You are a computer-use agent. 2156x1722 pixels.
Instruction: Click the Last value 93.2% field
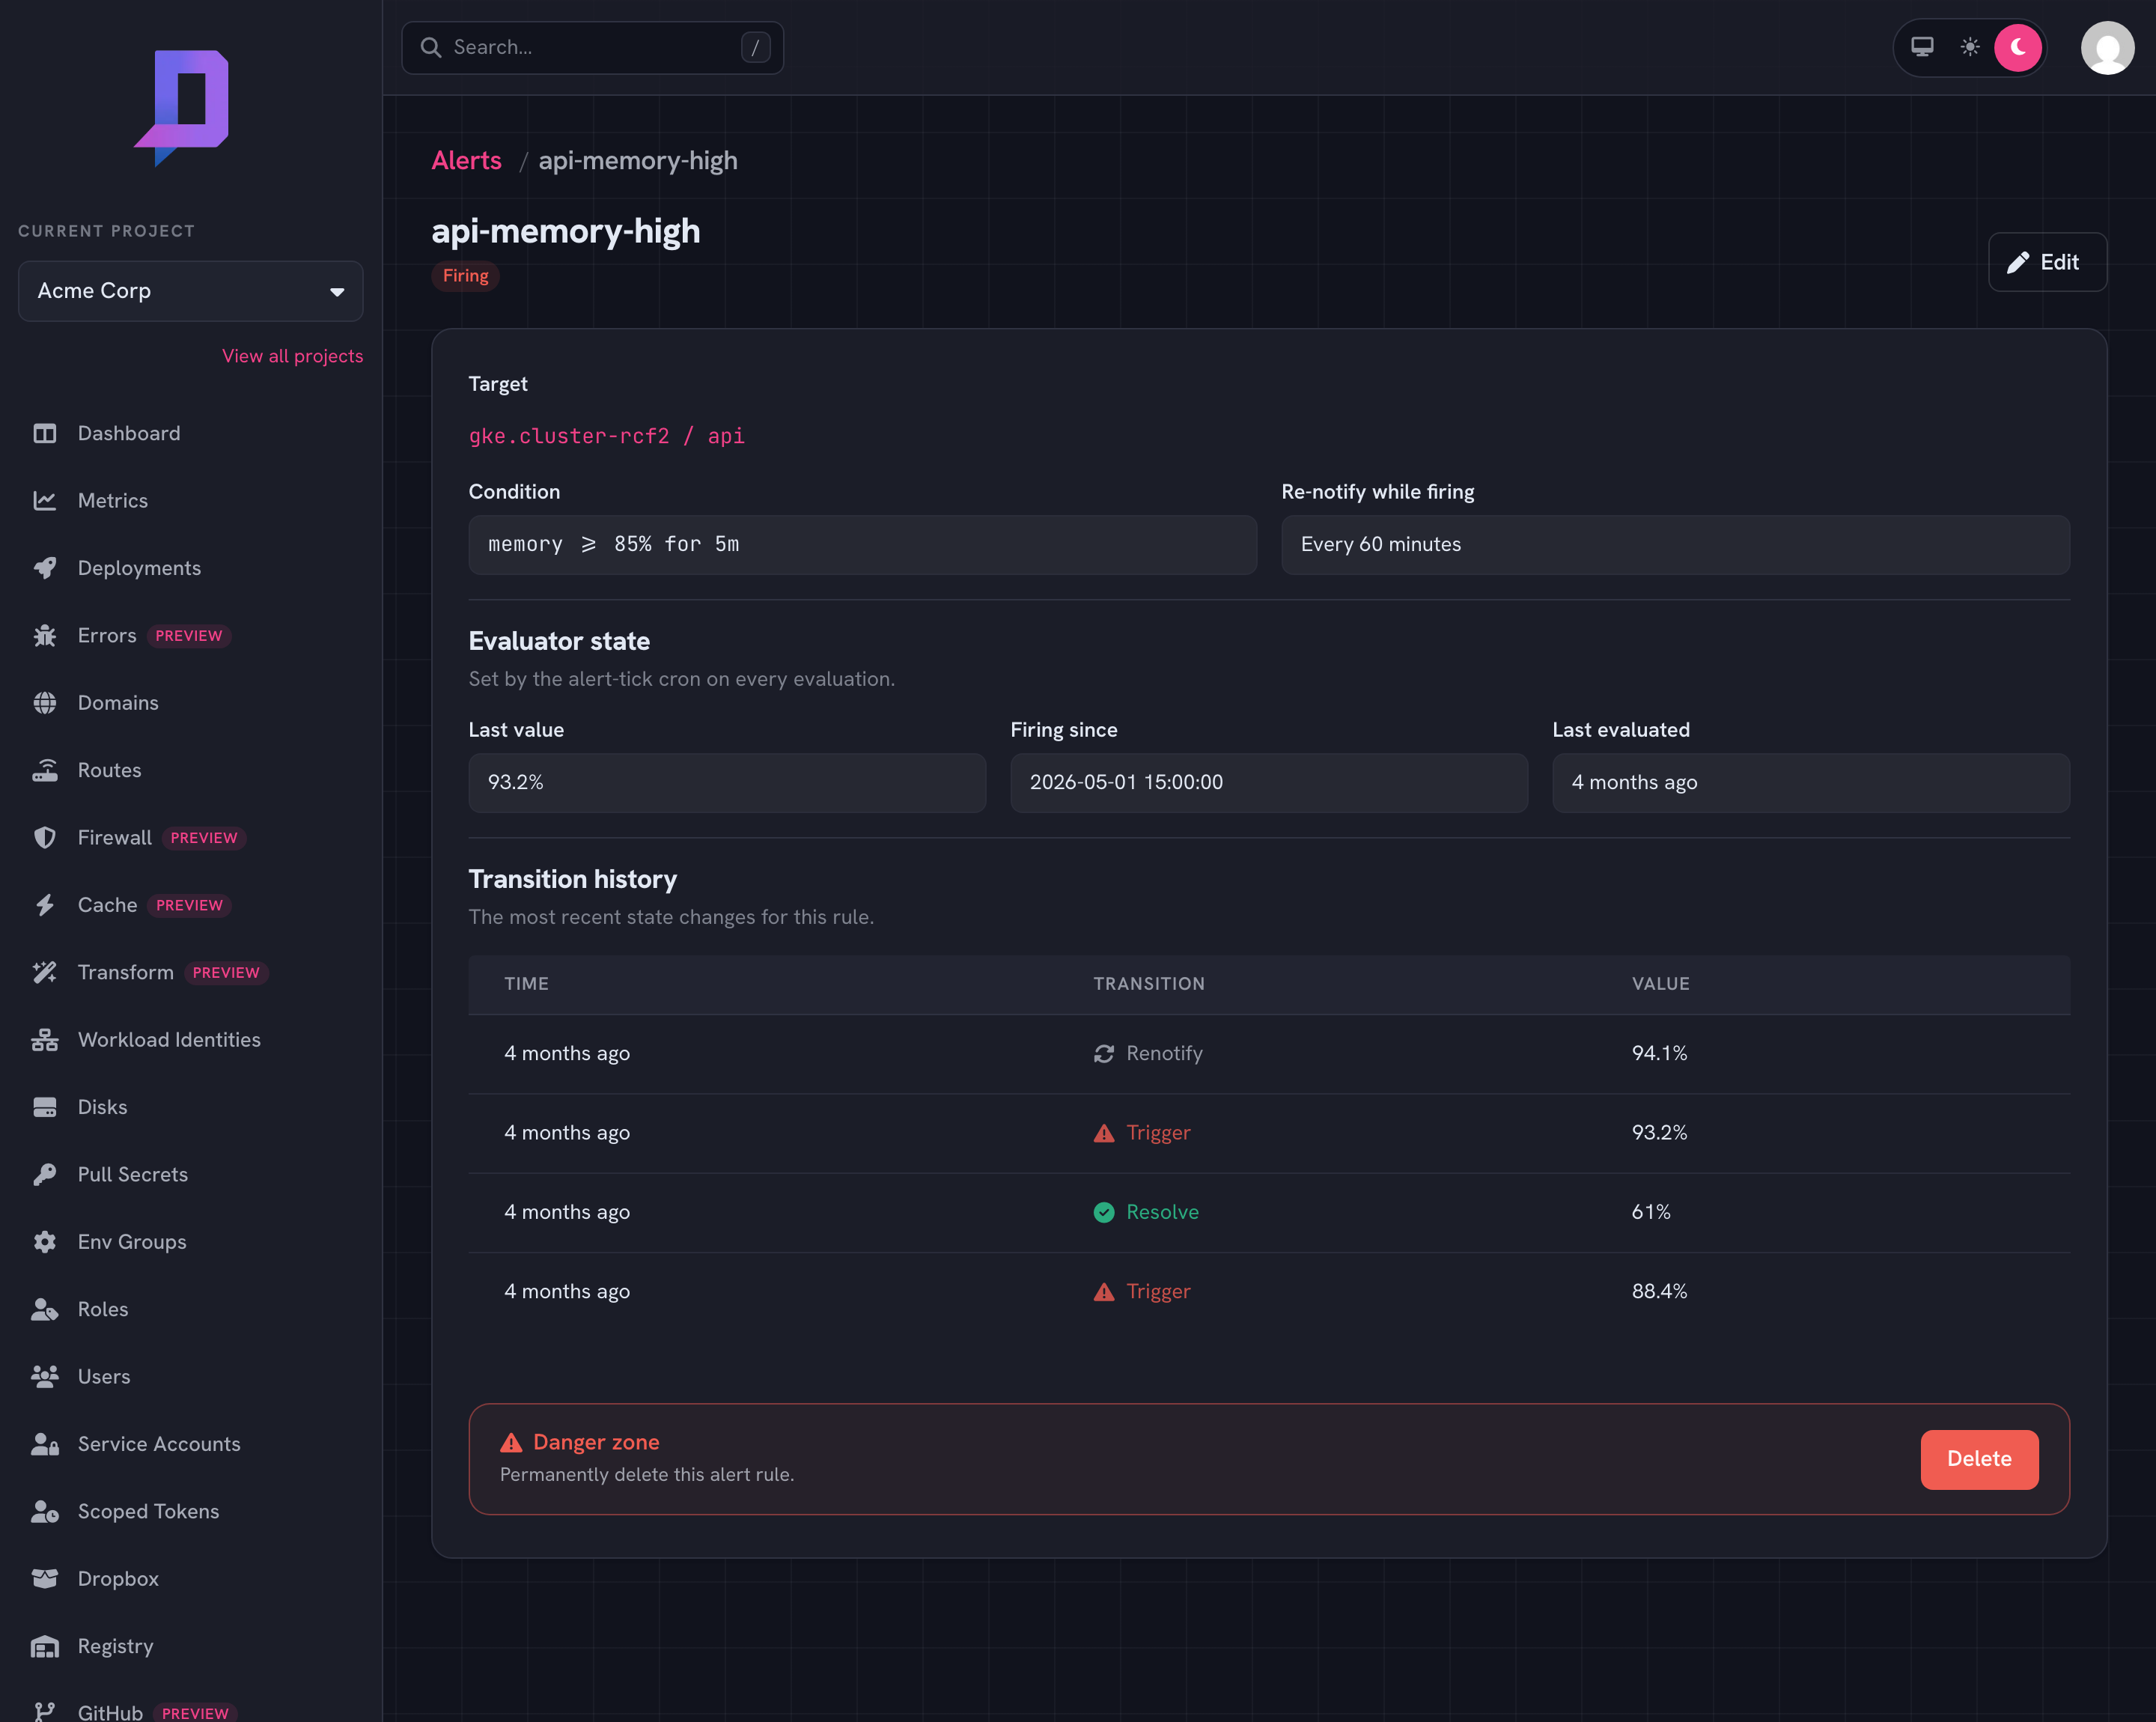pos(727,783)
